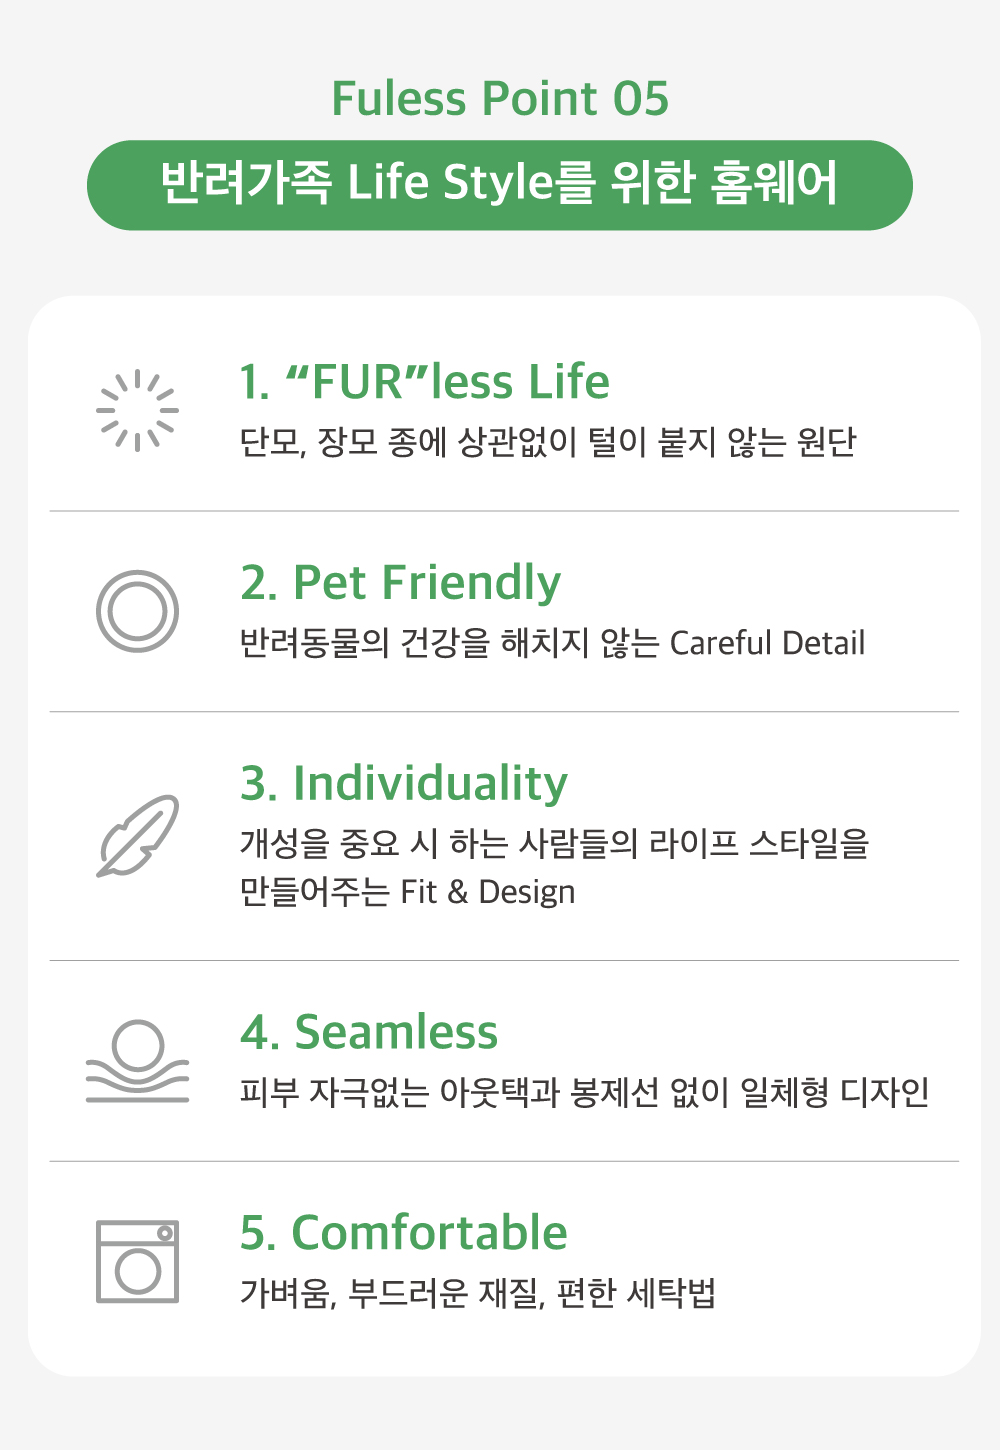Click the '반려동물의 건강을 해치지 않는' description

click(x=552, y=643)
